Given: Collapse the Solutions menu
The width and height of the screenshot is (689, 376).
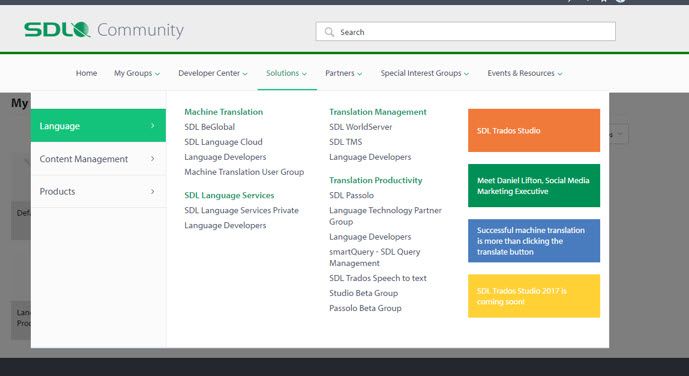Looking at the screenshot, I should [286, 73].
